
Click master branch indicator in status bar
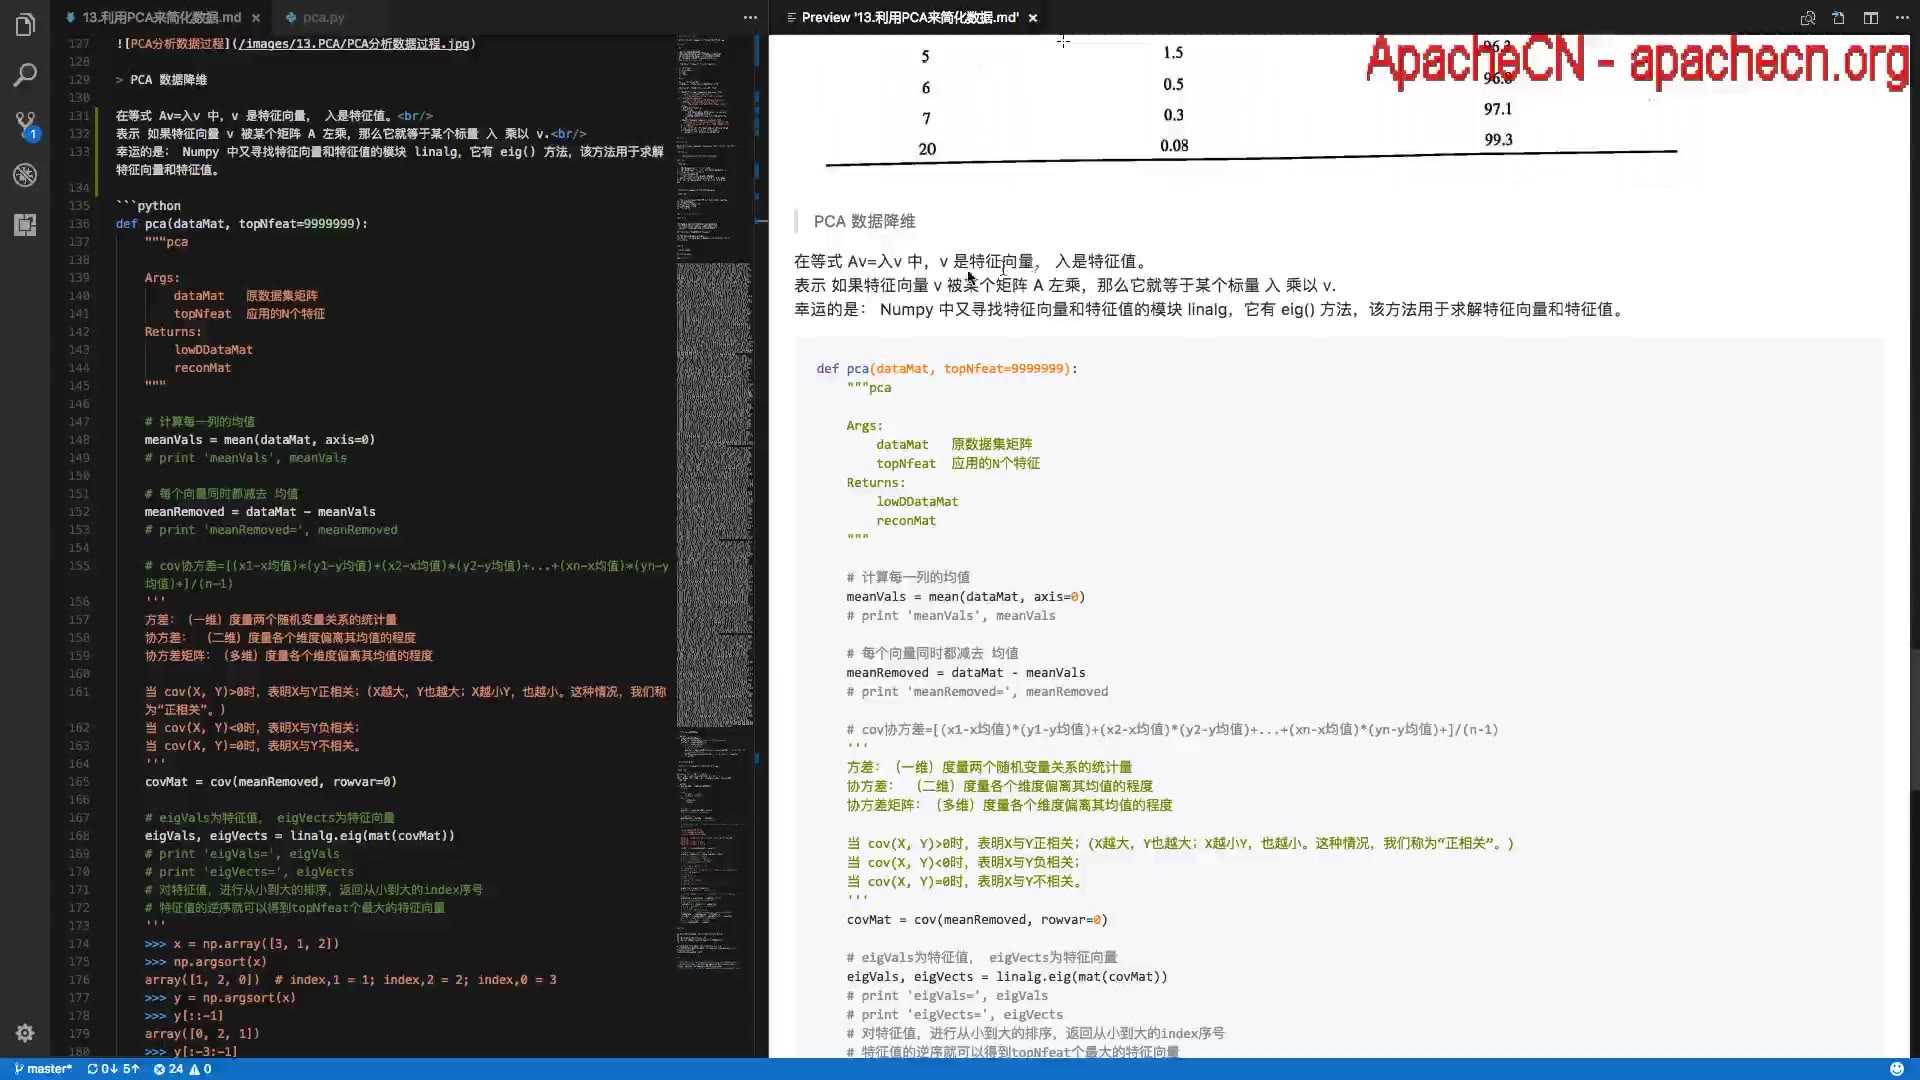[43, 1069]
